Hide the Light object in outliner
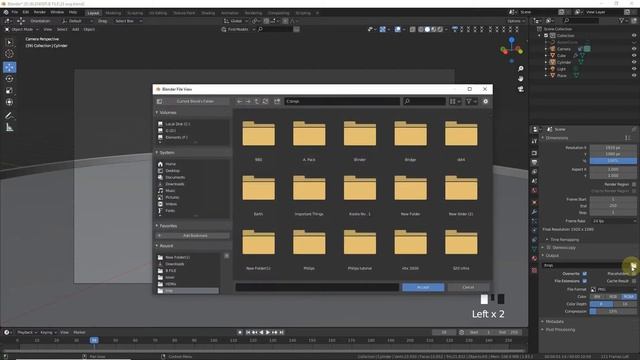The image size is (640, 360). (634, 69)
